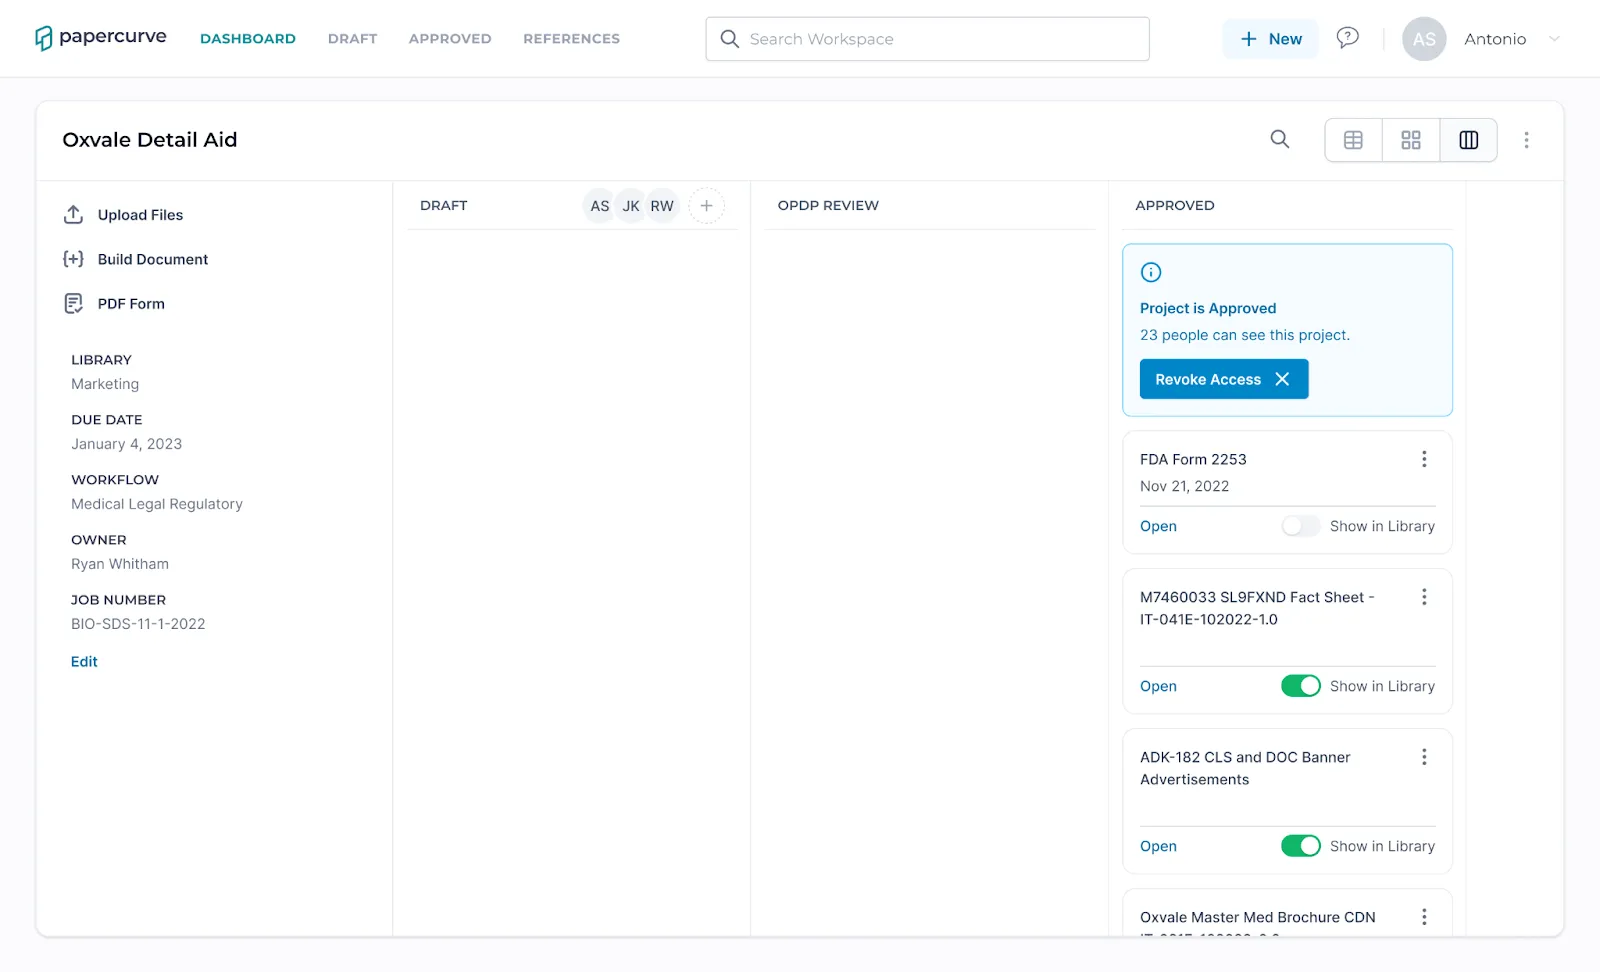Open the help chat bubble icon
Viewport: 1600px width, 972px height.
coord(1348,38)
